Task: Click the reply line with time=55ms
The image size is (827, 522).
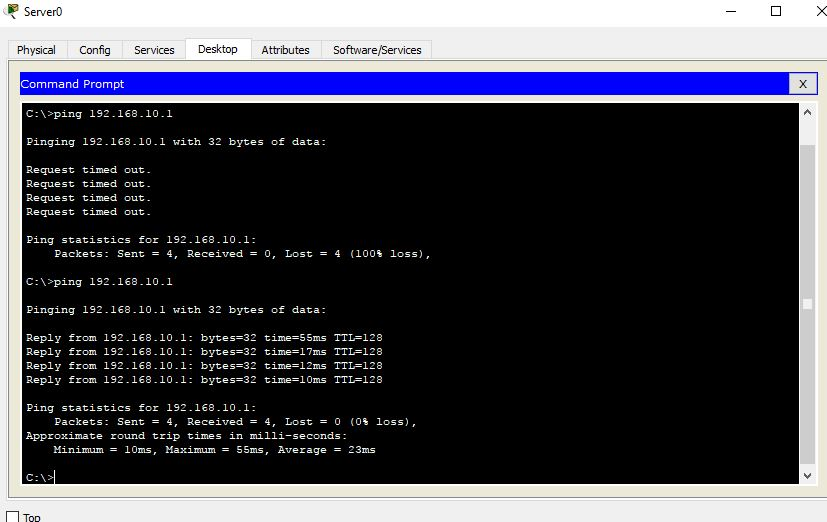Action: coord(204,337)
